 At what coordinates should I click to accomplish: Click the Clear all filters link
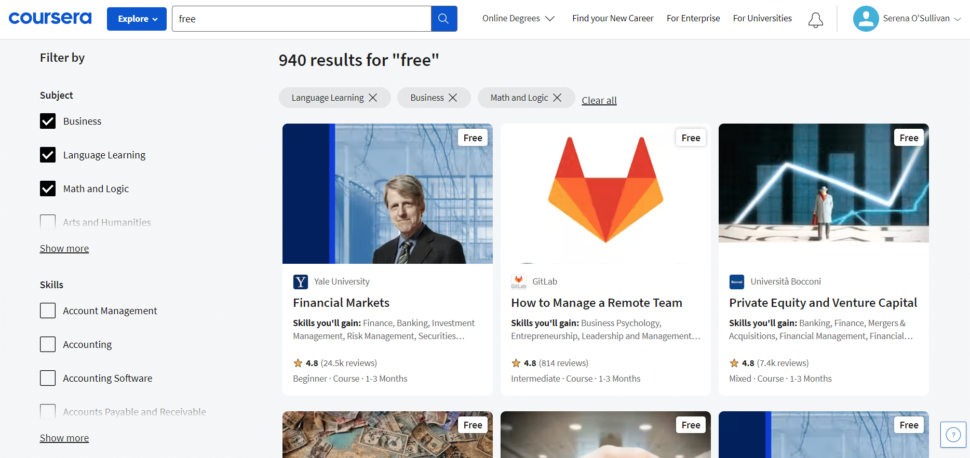click(x=599, y=100)
